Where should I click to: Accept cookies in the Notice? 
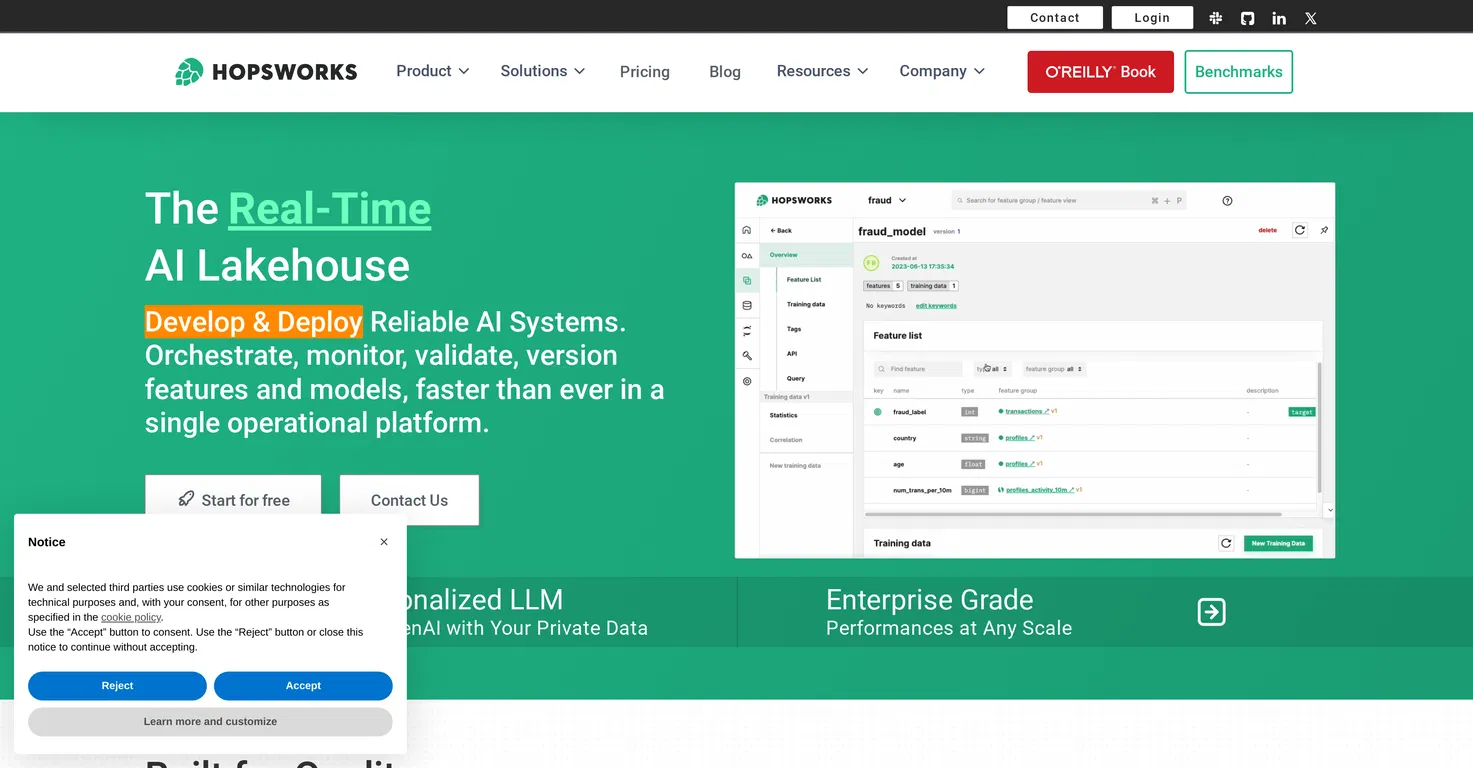point(303,686)
